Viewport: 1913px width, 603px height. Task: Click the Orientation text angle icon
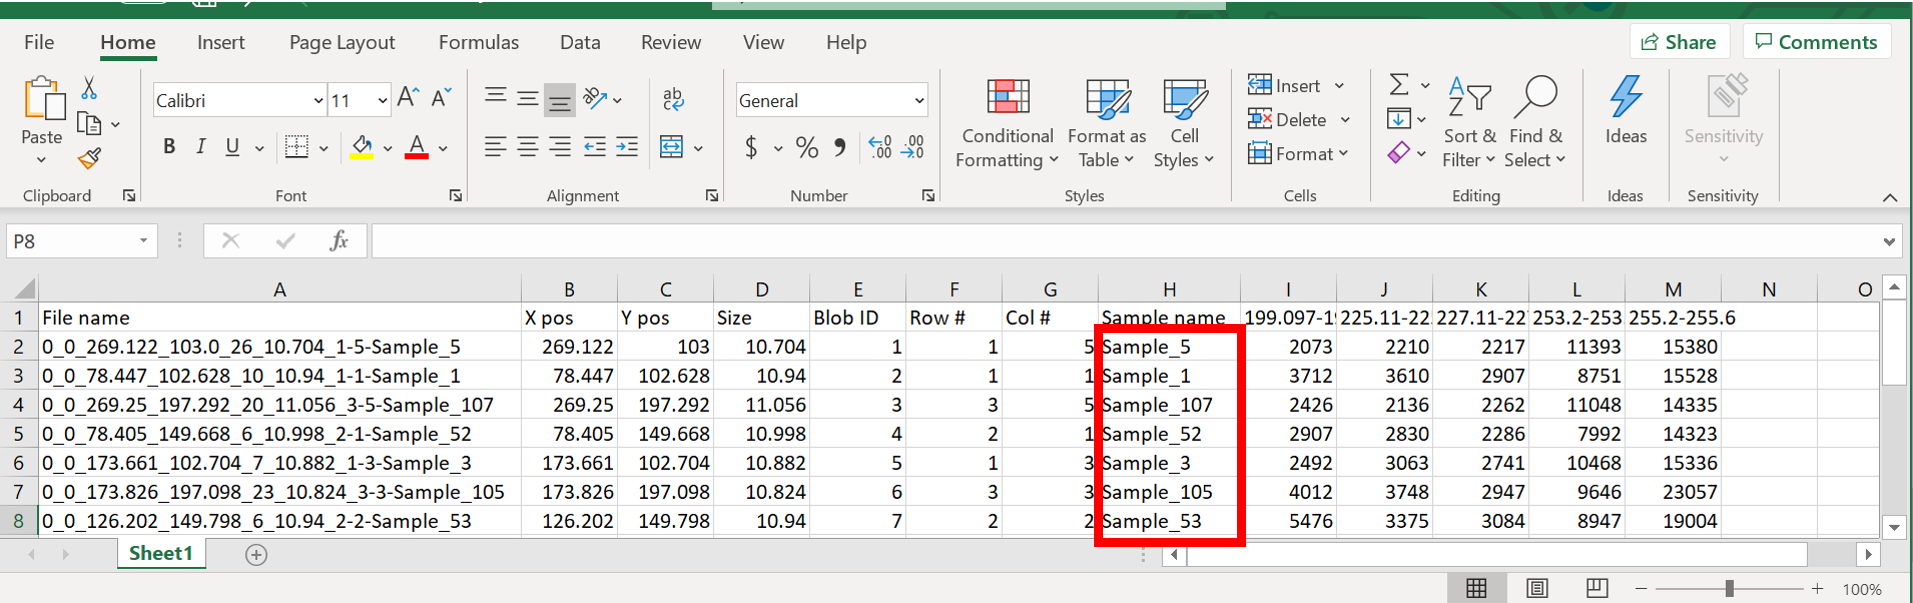coord(596,98)
